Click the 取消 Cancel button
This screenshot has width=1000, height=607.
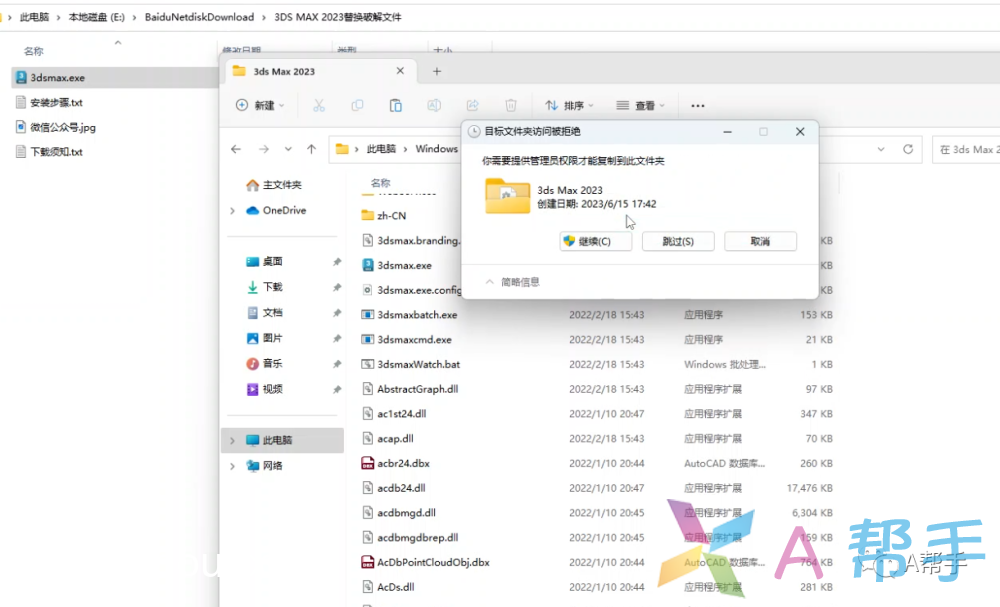tap(760, 241)
